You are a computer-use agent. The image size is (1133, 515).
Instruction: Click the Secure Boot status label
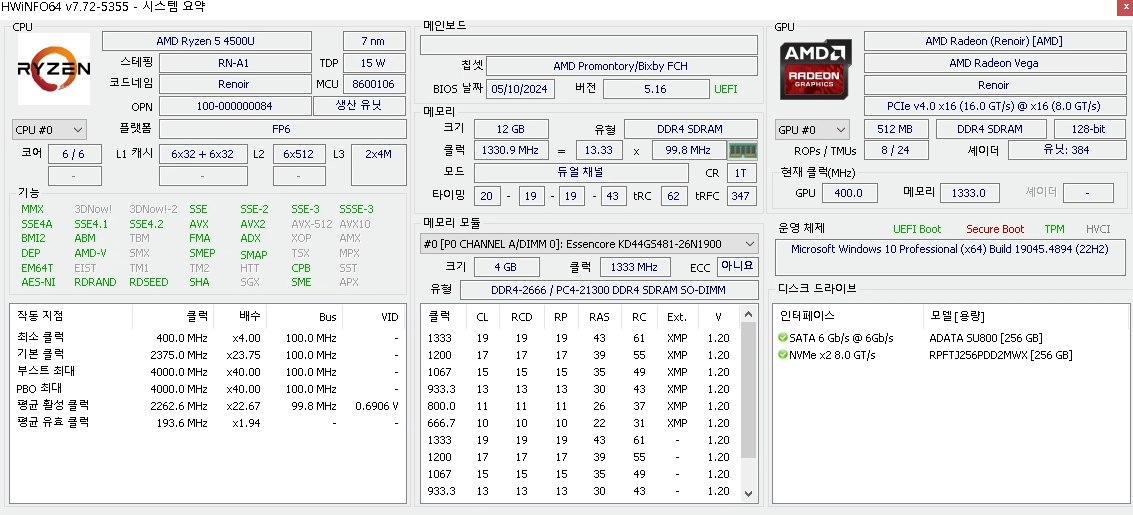(x=995, y=229)
